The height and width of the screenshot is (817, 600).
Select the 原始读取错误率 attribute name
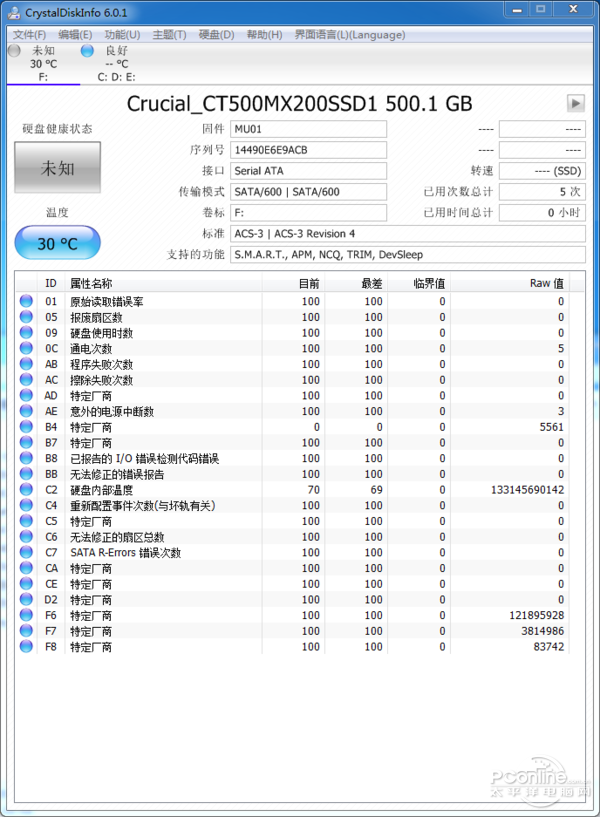click(107, 301)
